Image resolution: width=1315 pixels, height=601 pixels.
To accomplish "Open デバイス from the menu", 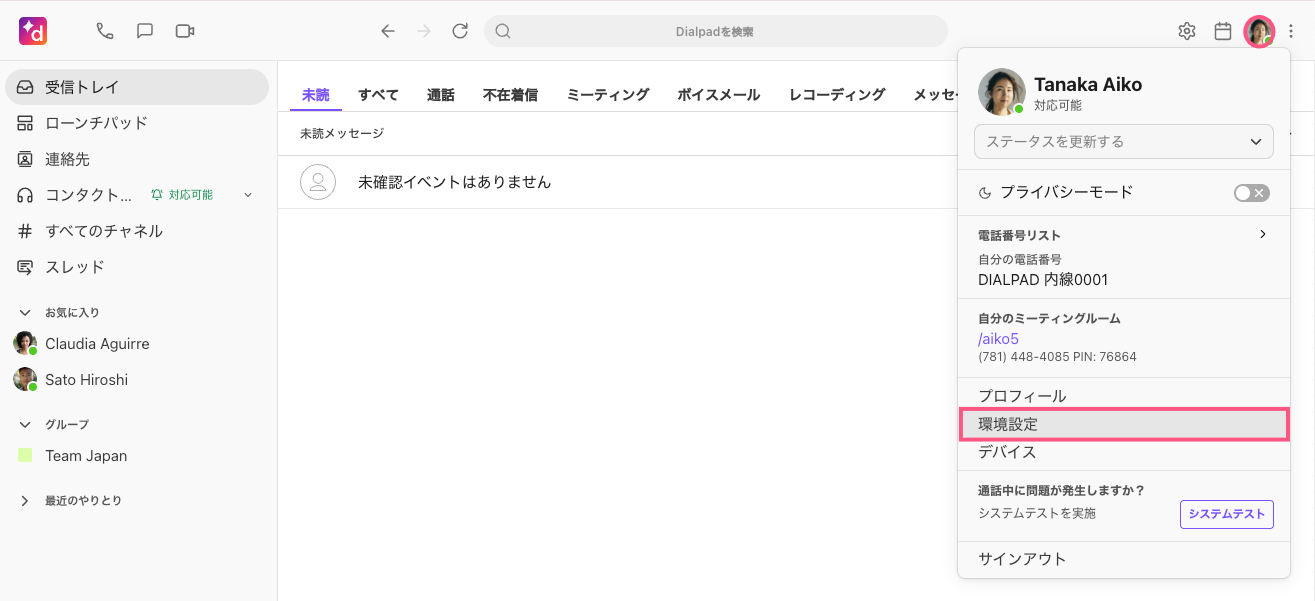I will (1124, 452).
